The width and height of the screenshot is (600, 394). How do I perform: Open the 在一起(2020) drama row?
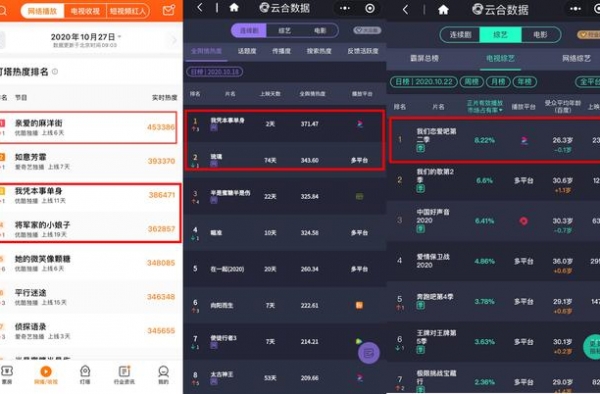pos(285,269)
